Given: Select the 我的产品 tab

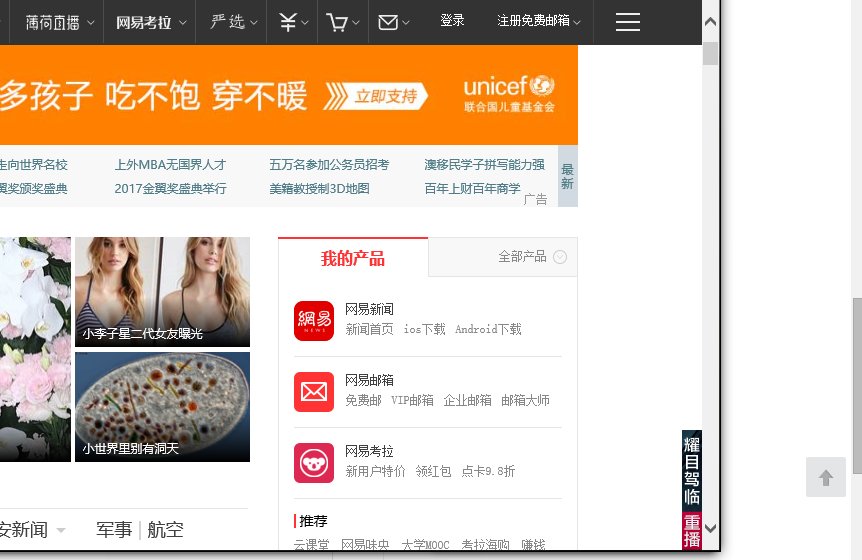Looking at the screenshot, I should 353,257.
